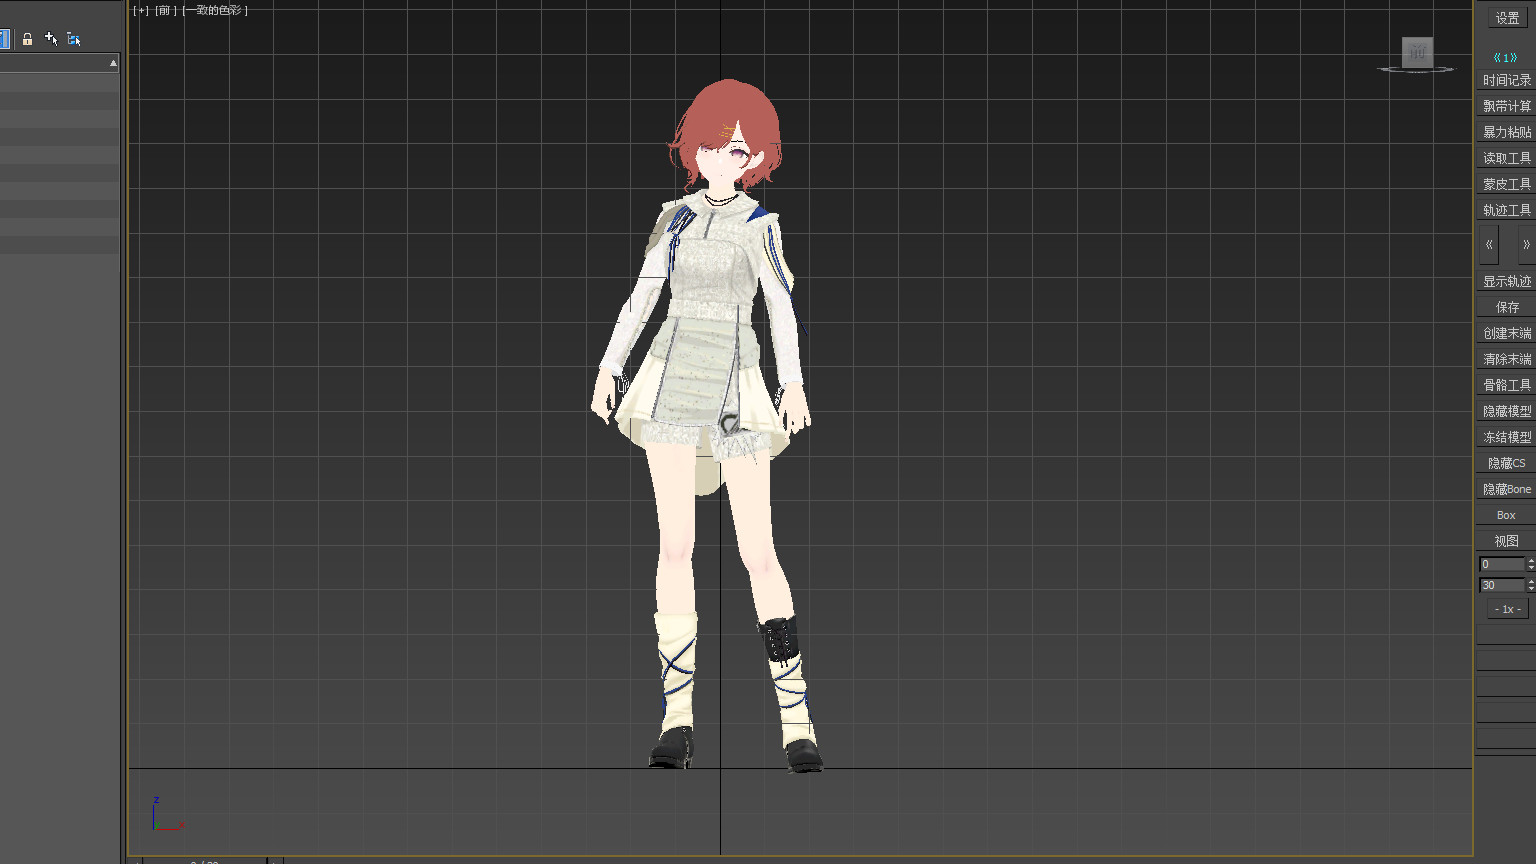Screen dimensions: 1536x864
Task: Click the plus-cursor pick icon
Action: click(x=51, y=39)
